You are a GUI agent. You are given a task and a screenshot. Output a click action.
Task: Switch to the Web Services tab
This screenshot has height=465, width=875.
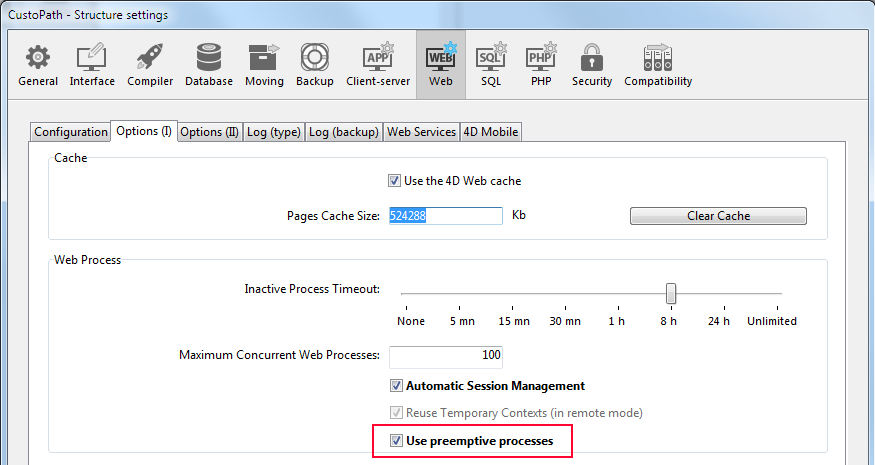[421, 132]
